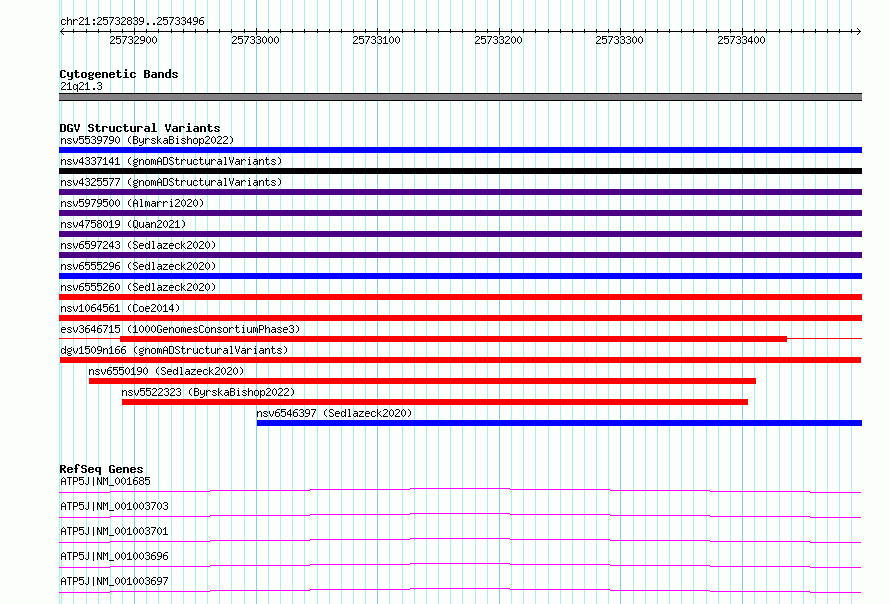The height and width of the screenshot is (604, 890).
Task: Click the ATP5J|NM_001685 gene label
Action: pyautogui.click(x=106, y=481)
